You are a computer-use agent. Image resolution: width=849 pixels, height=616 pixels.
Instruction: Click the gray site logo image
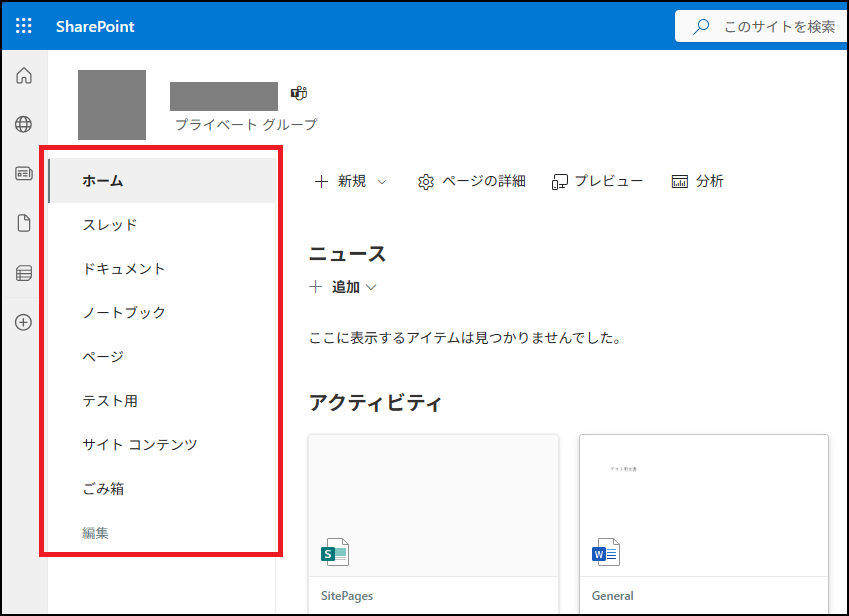pos(112,104)
